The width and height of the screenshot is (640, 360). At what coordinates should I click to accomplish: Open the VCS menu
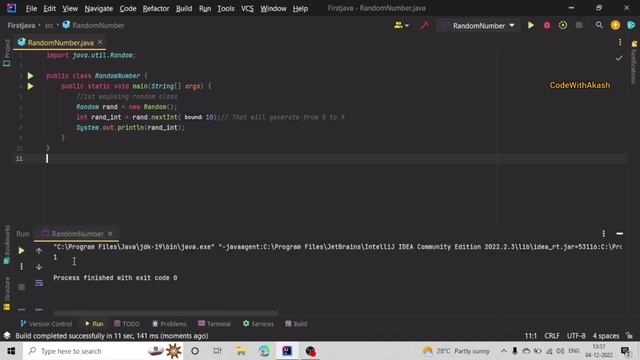(x=247, y=8)
